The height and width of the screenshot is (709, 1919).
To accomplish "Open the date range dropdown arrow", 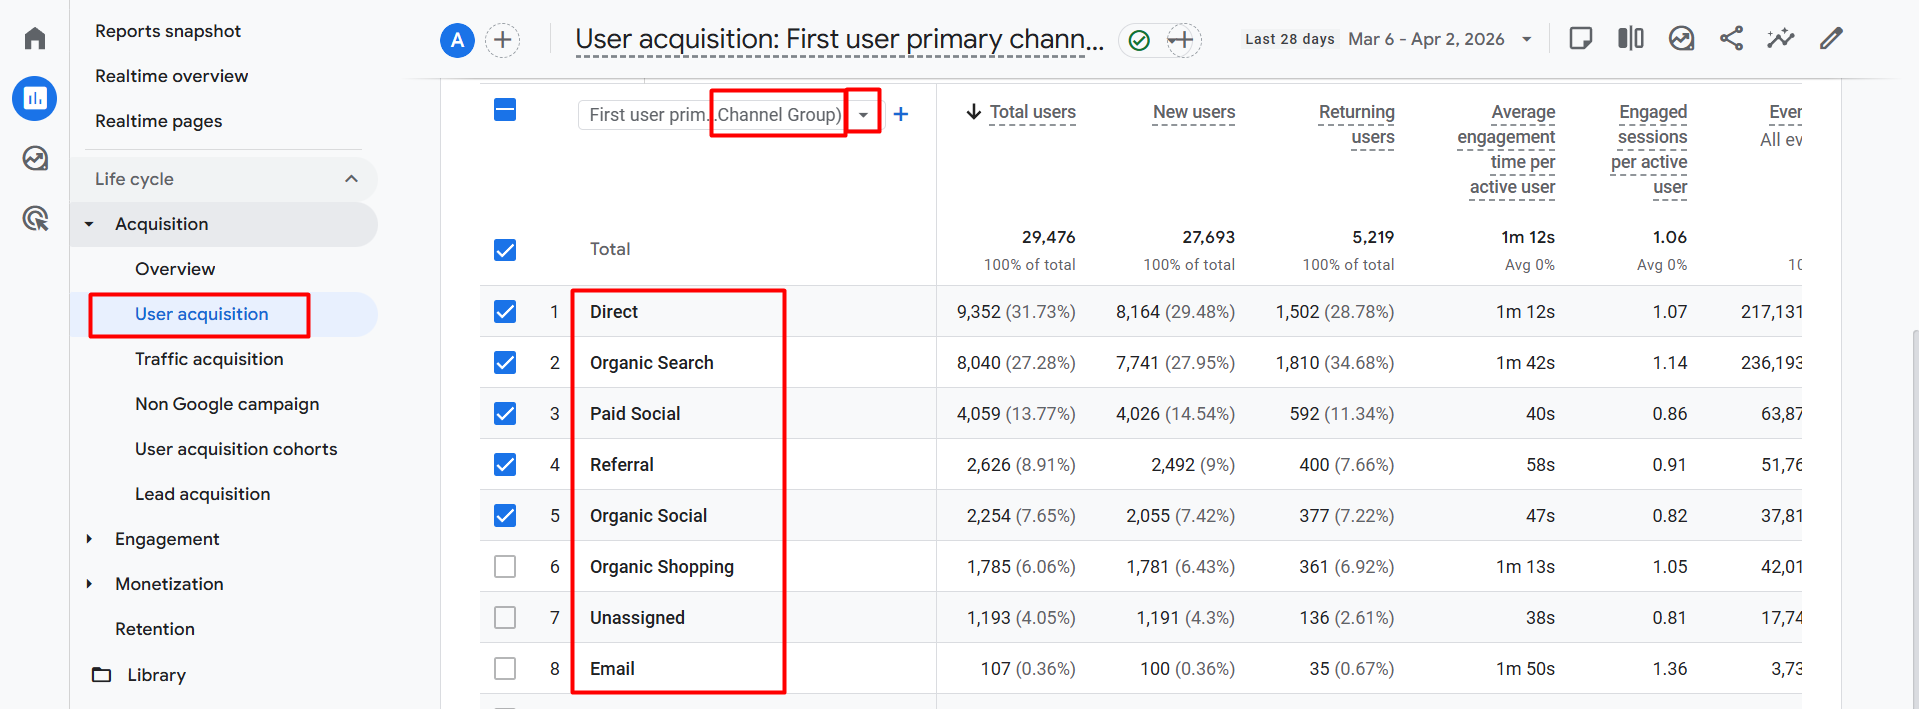I will (1526, 39).
